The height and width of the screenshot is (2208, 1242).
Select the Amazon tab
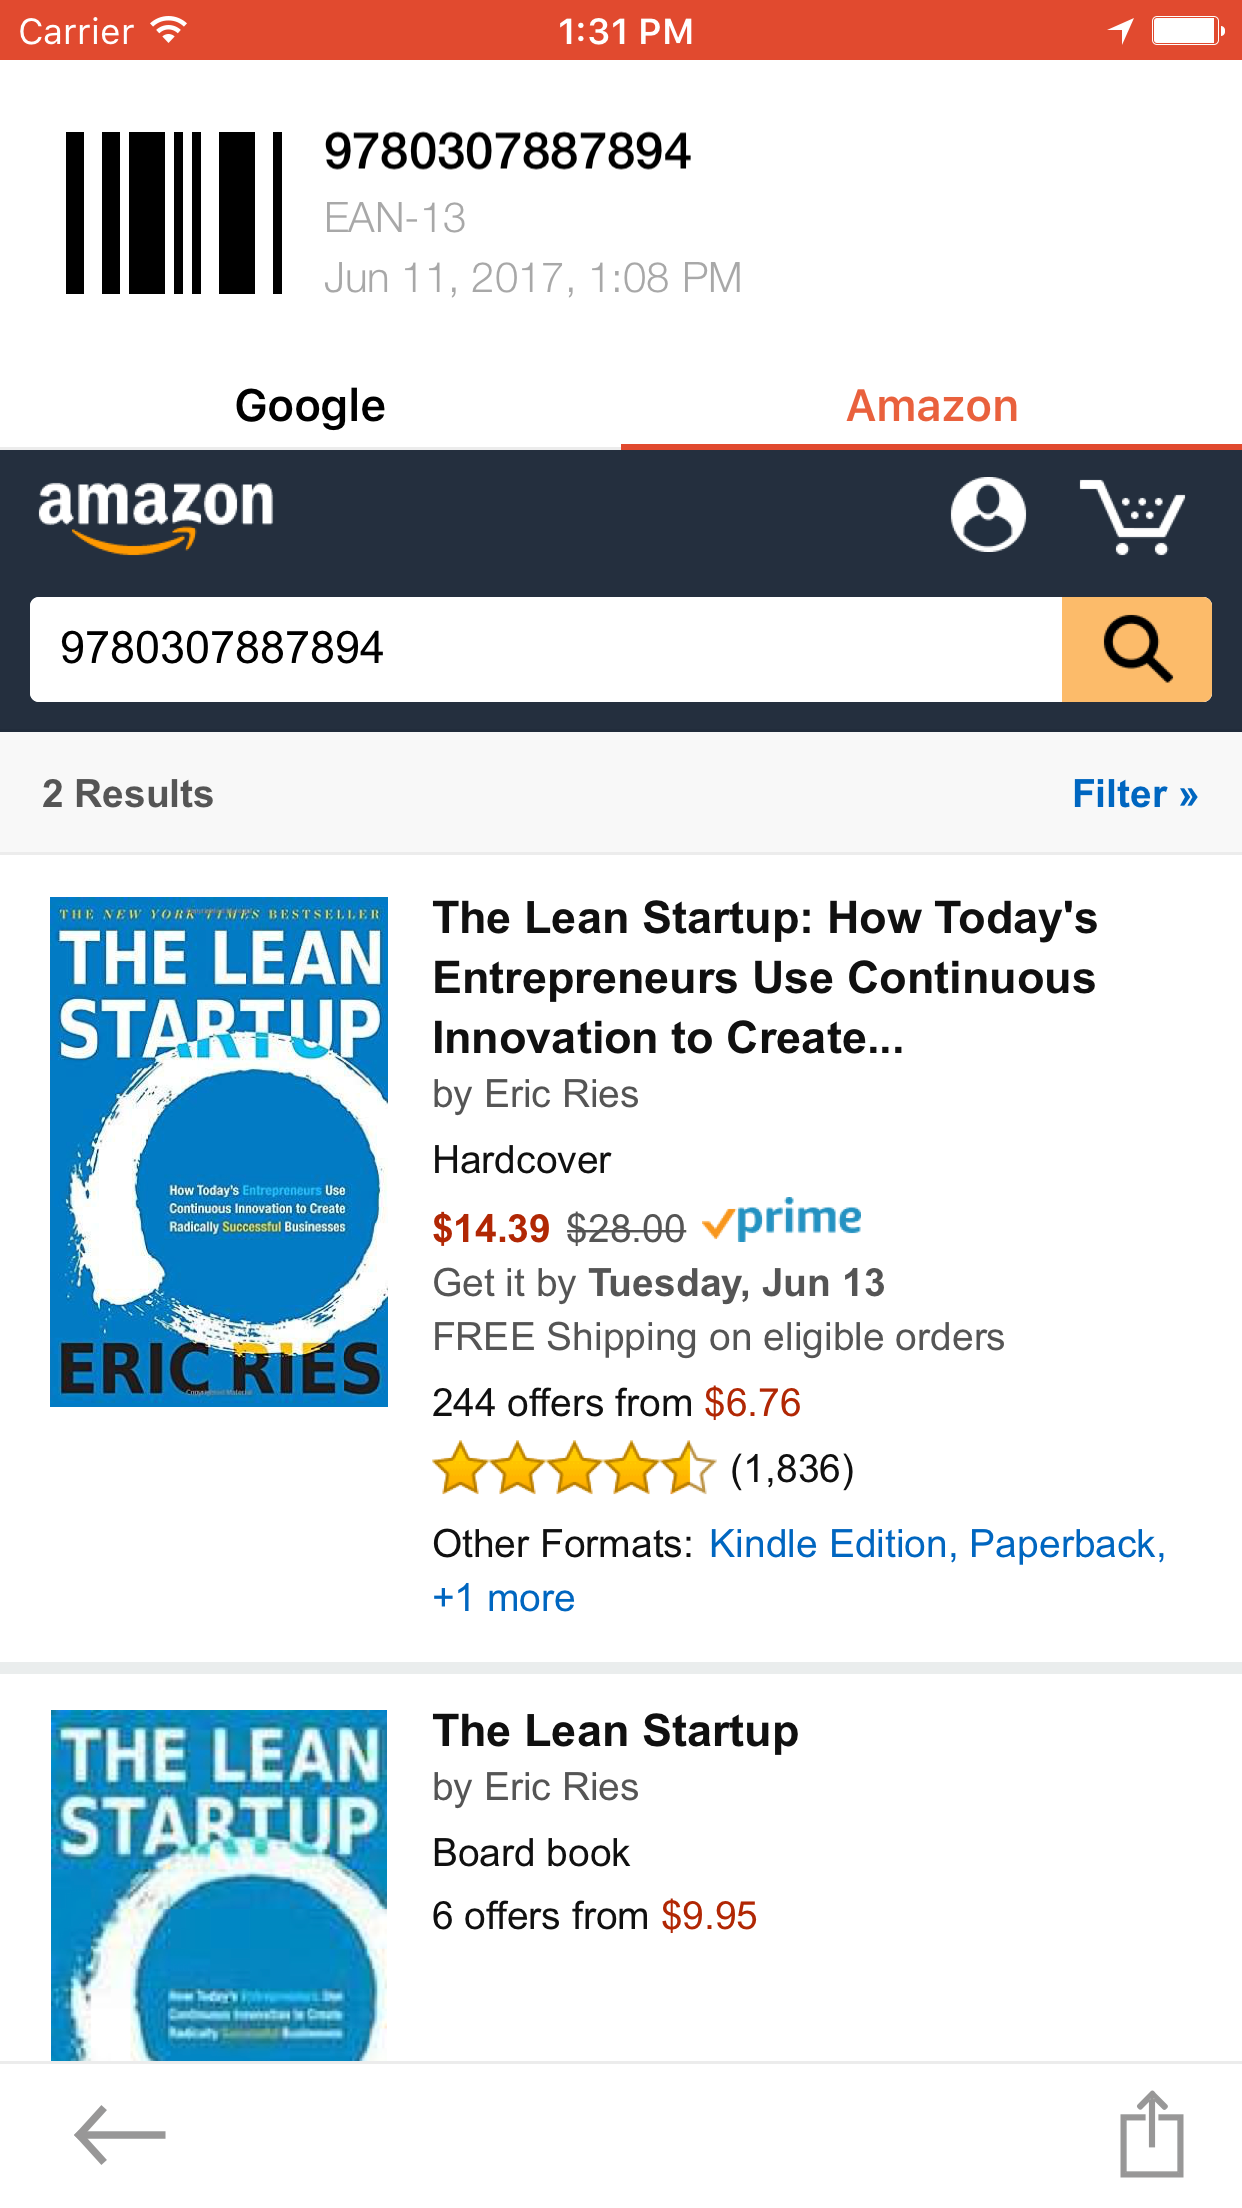(x=931, y=406)
